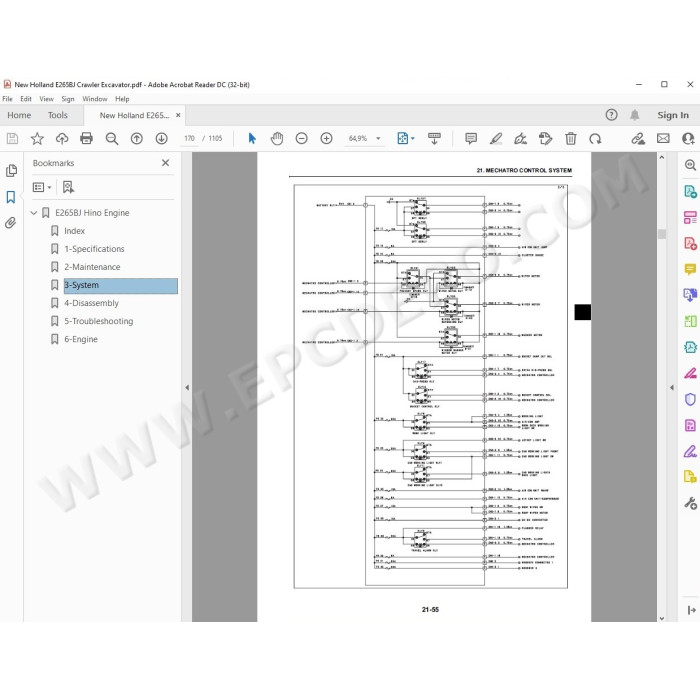This screenshot has height=700, width=700.
Task: Collapse the right tools pane arrow
Action: [x=672, y=388]
